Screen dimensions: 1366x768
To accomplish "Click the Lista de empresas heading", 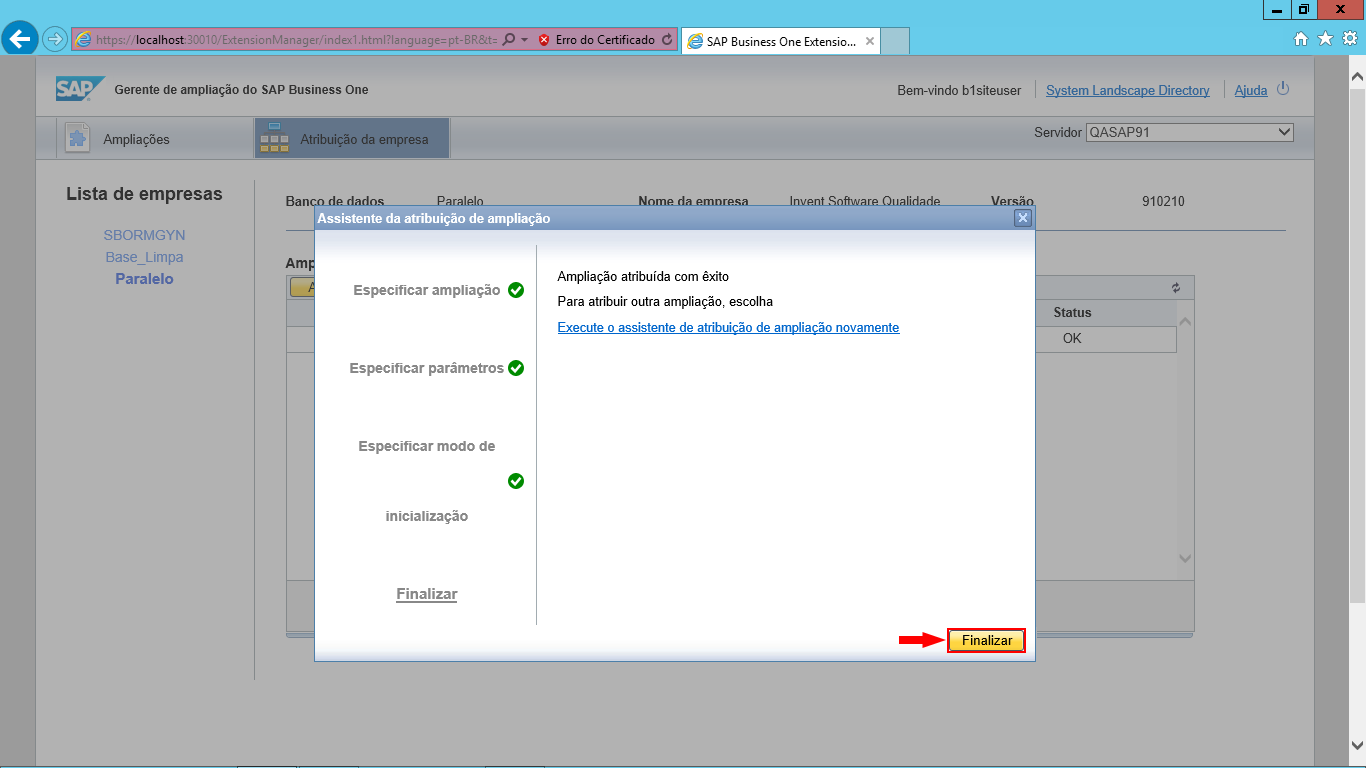I will point(144,194).
